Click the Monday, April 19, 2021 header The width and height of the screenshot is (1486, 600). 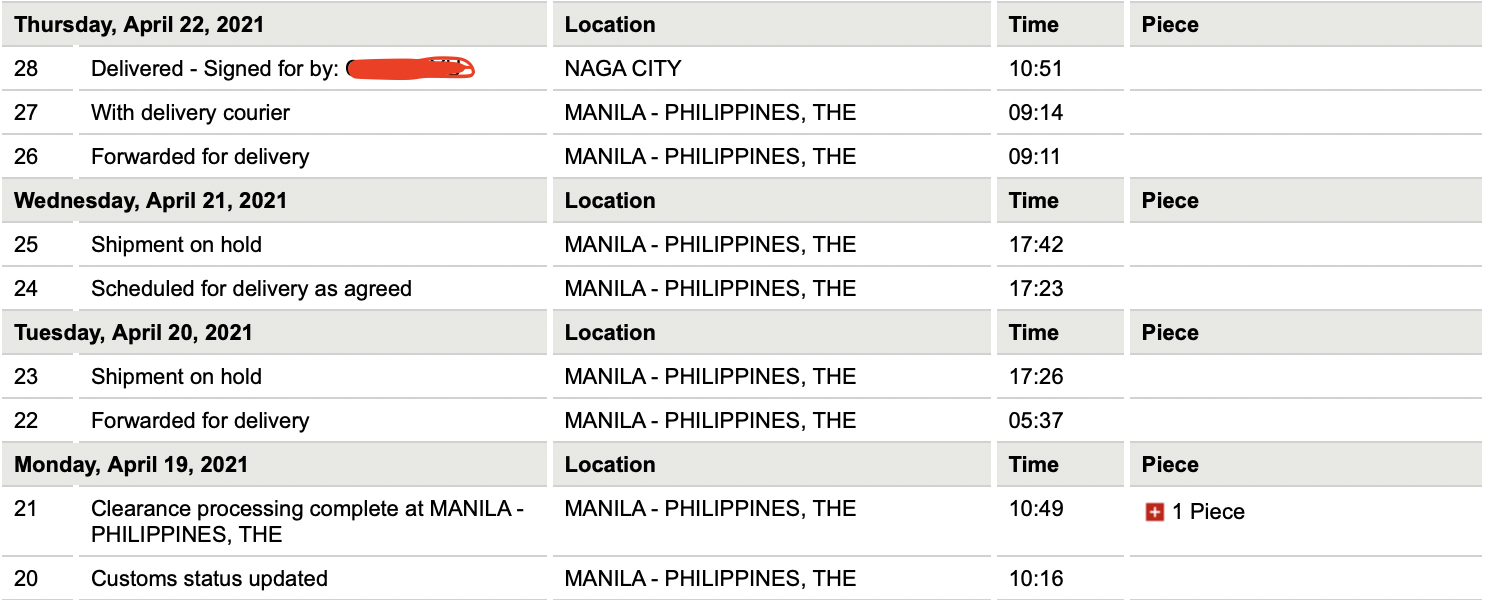pyautogui.click(x=130, y=465)
